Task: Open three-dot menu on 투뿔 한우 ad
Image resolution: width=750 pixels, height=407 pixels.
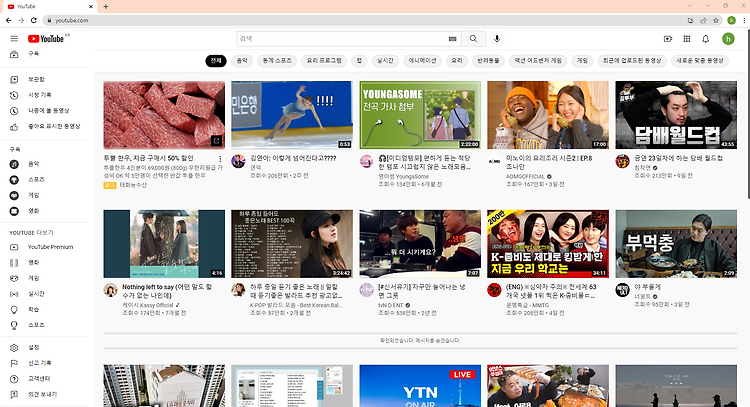Action: point(220,159)
